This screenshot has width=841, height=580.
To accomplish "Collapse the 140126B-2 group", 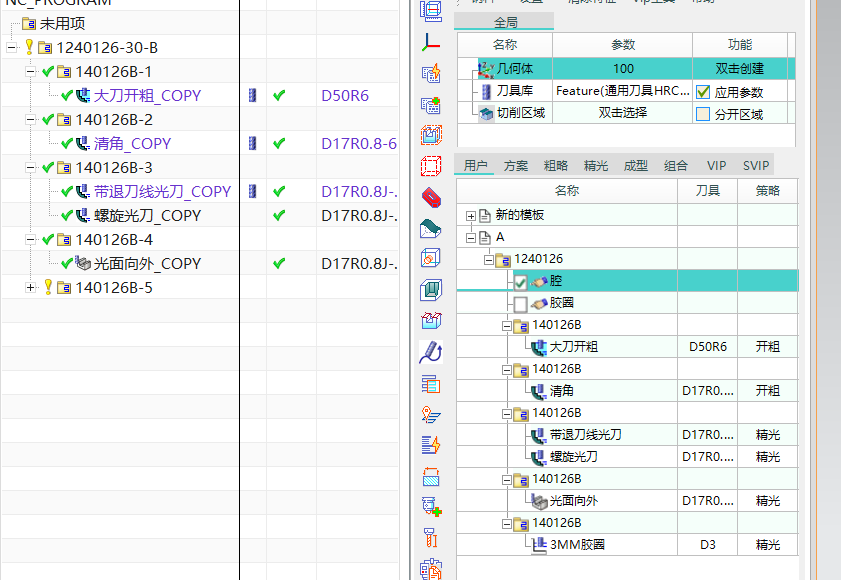I will click(31, 120).
